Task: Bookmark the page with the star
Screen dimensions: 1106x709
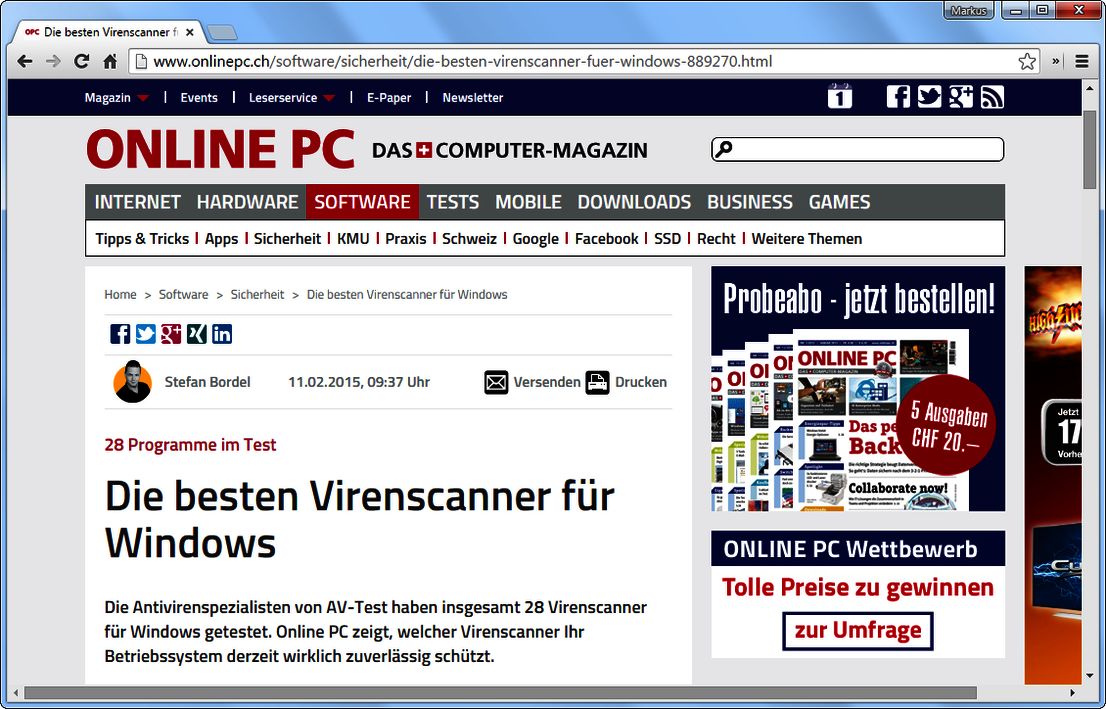Action: 1027,61
